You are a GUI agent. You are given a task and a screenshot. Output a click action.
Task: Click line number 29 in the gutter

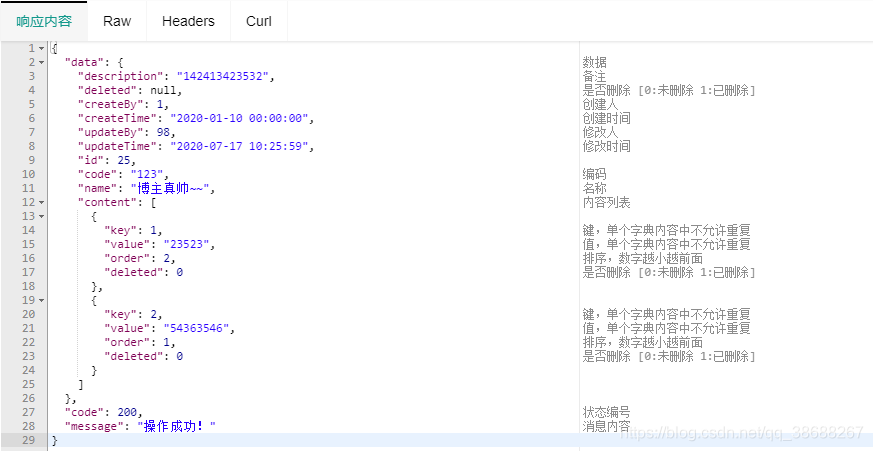coord(28,440)
